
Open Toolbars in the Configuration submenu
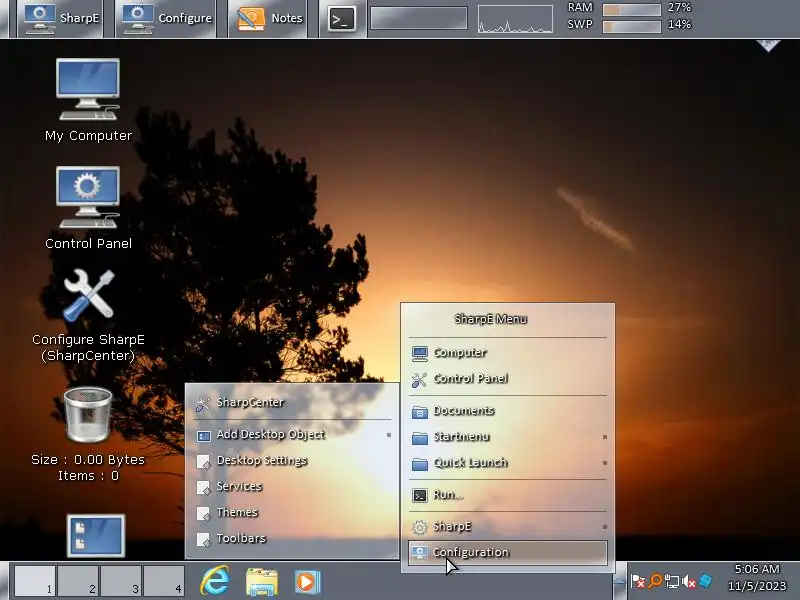[292, 539]
